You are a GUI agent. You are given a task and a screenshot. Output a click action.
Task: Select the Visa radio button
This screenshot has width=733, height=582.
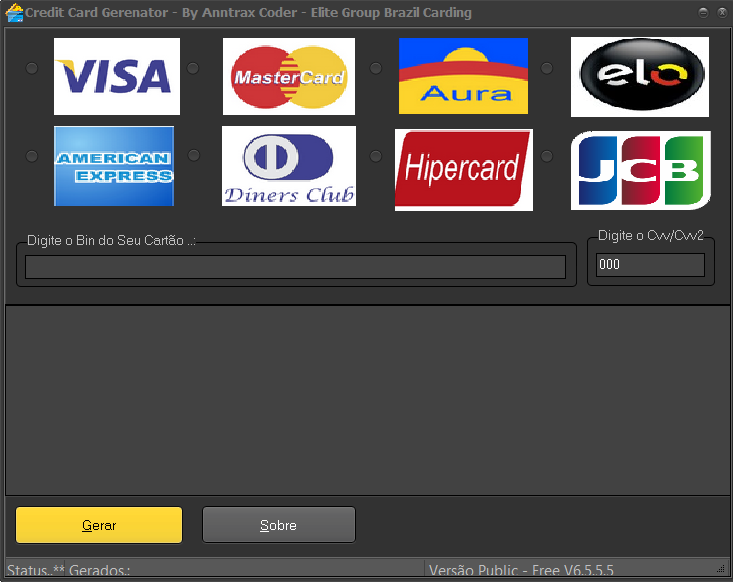(32, 68)
